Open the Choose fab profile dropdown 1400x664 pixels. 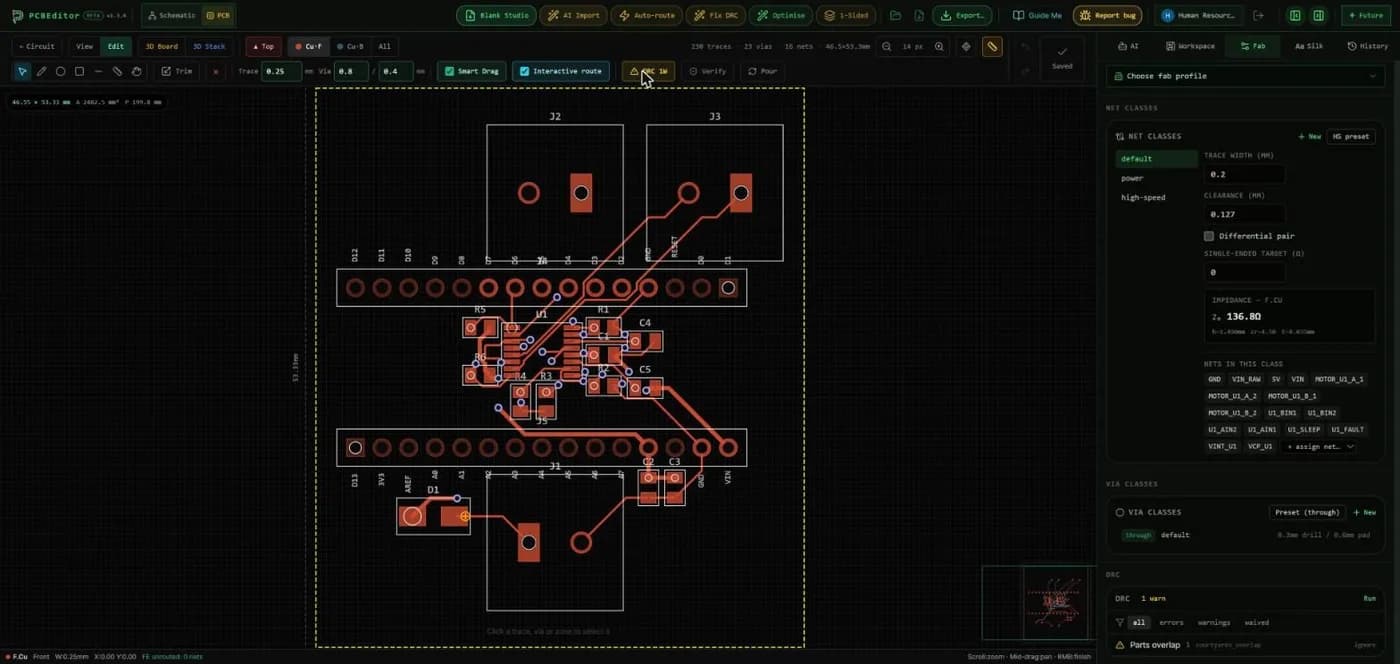(x=1245, y=76)
